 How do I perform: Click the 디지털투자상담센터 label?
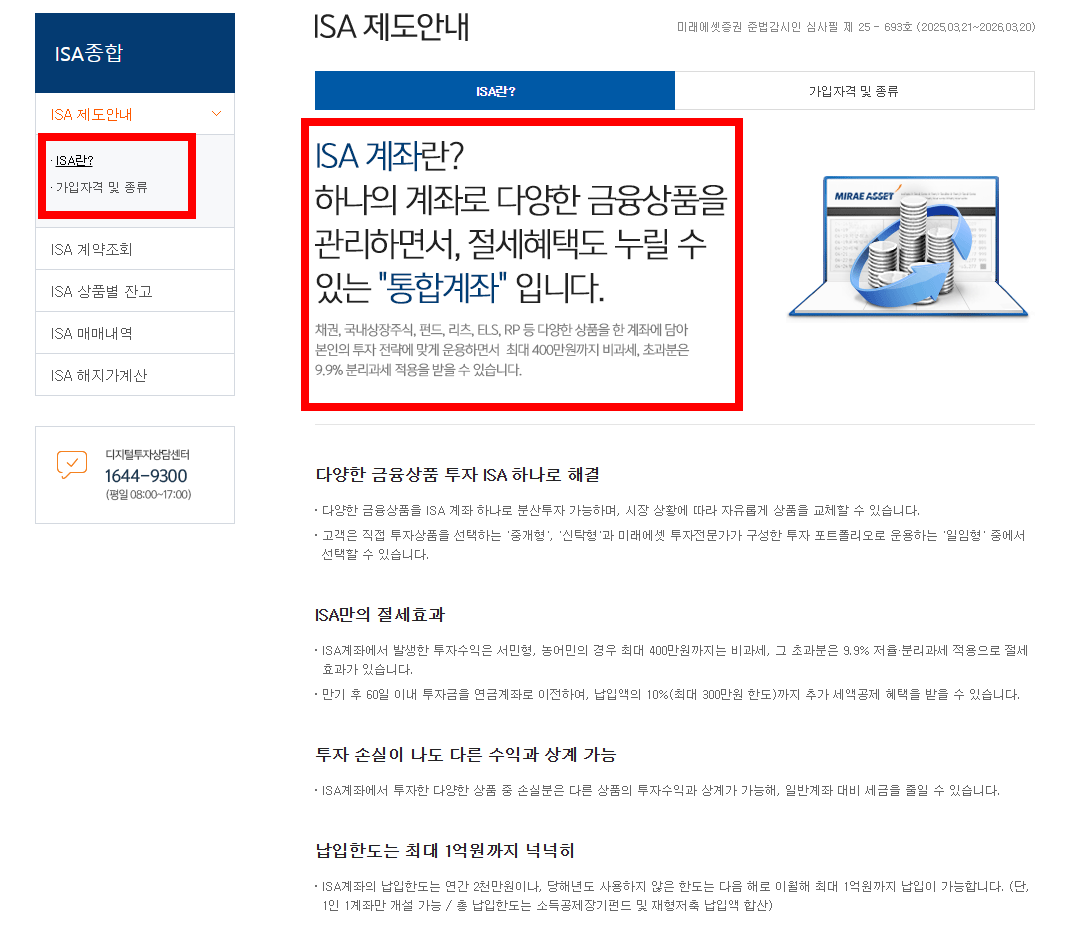point(147,455)
